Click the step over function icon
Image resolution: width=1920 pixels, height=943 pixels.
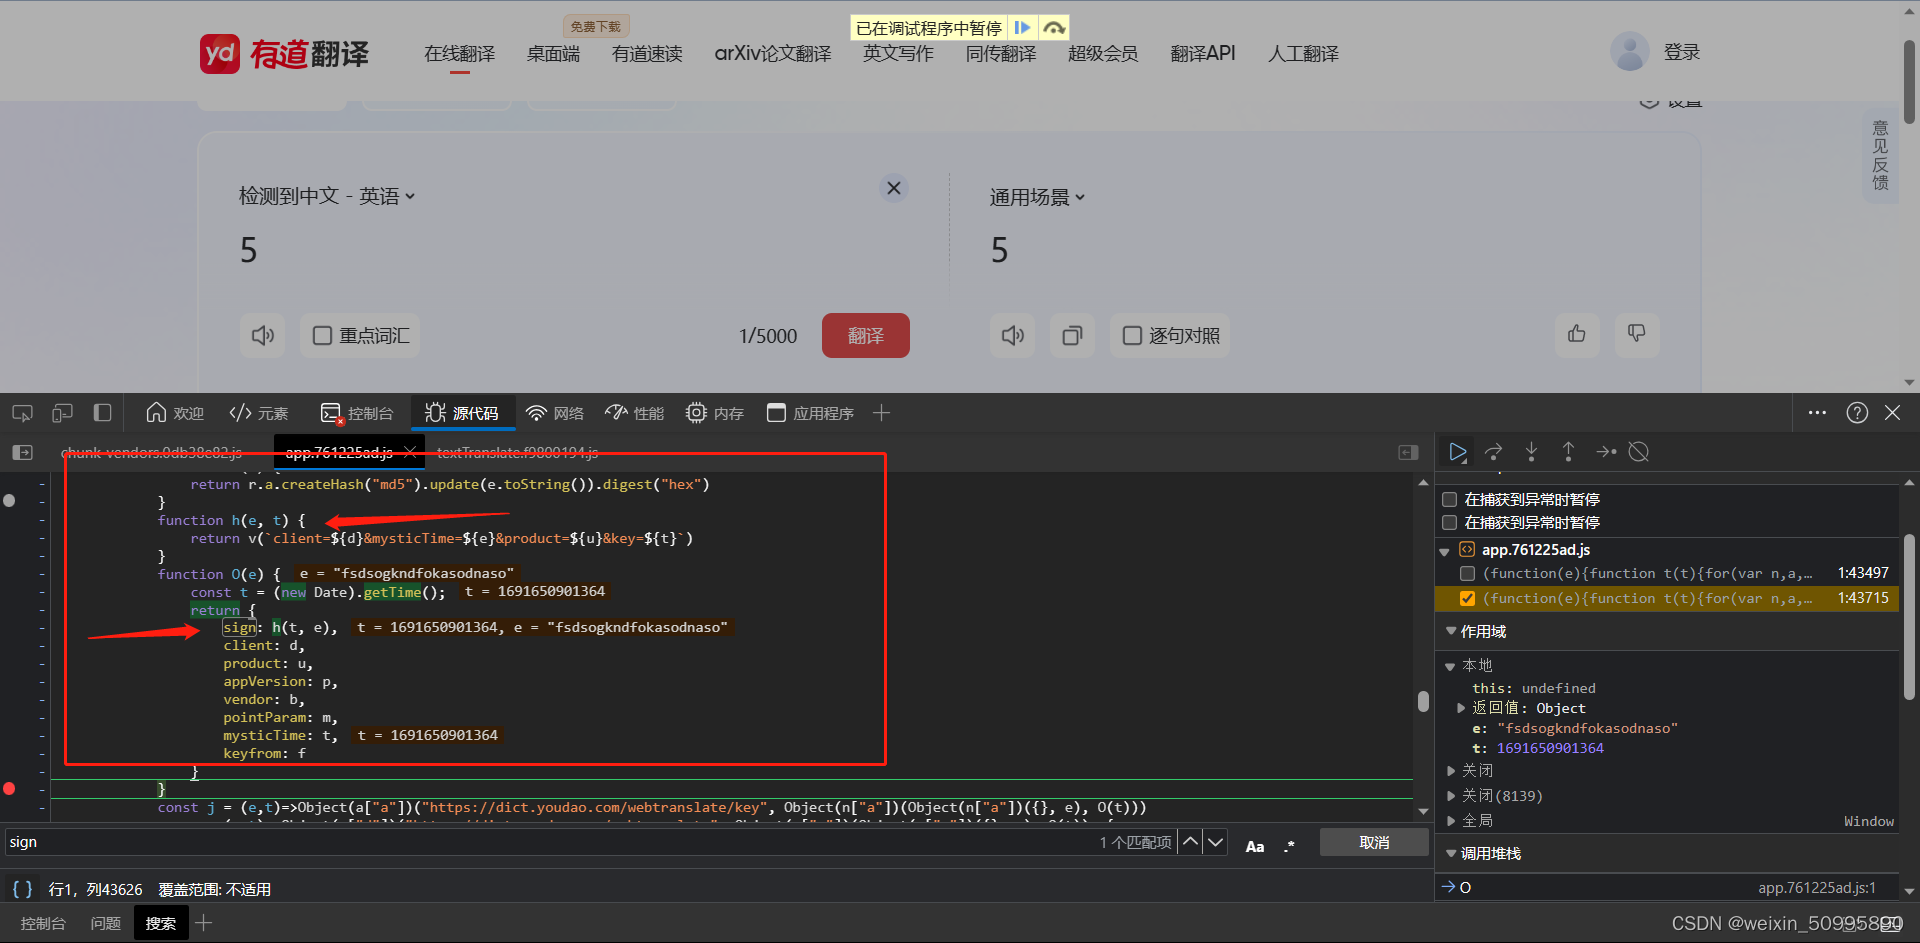1494,452
